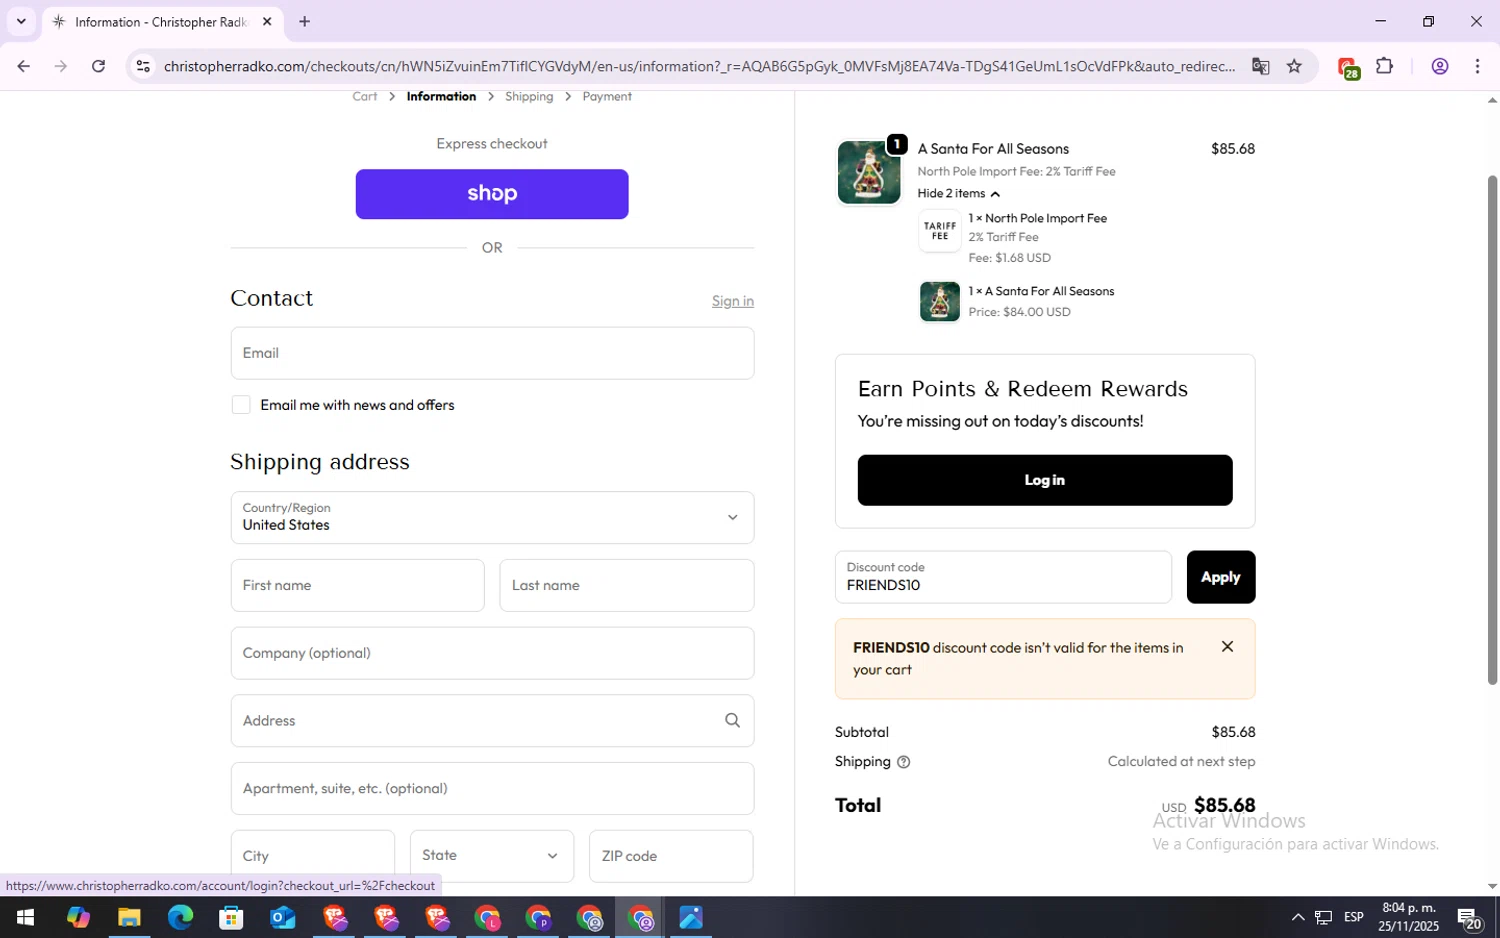Open the Chrome three-dot menu
Screen dimensions: 1500x938
(1477, 66)
